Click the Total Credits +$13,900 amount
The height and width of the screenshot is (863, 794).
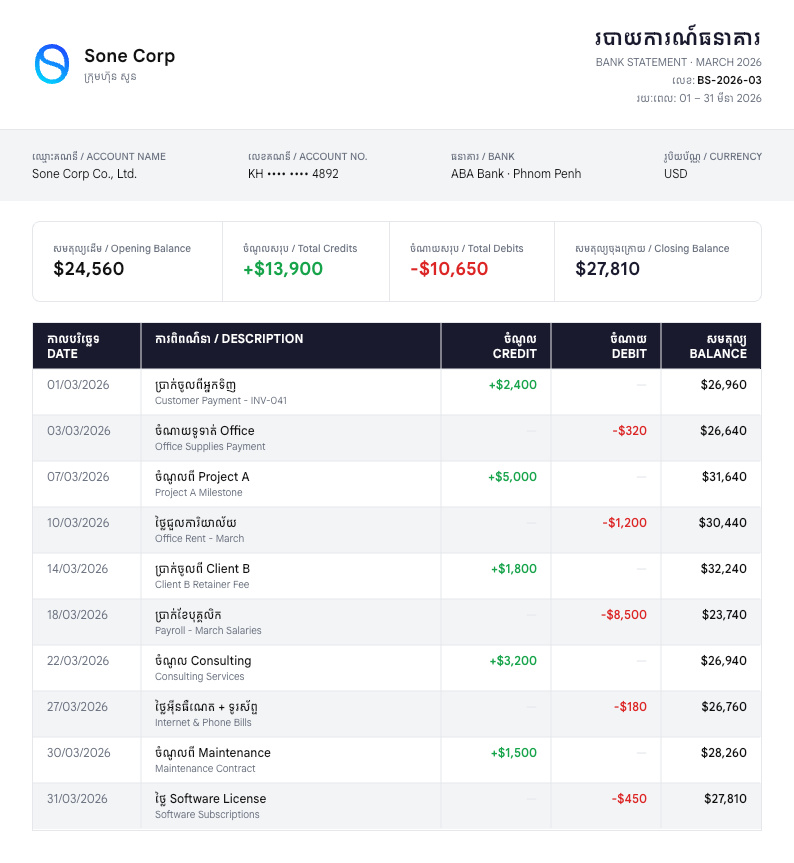pyautogui.click(x=283, y=269)
